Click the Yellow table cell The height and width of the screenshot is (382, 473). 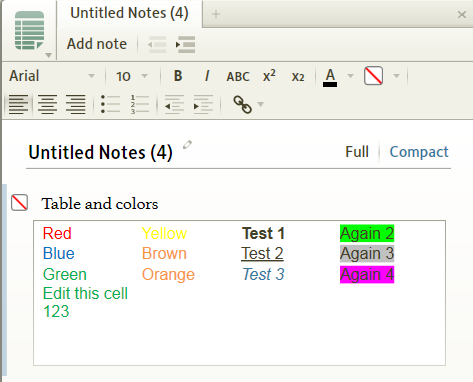[x=164, y=233]
